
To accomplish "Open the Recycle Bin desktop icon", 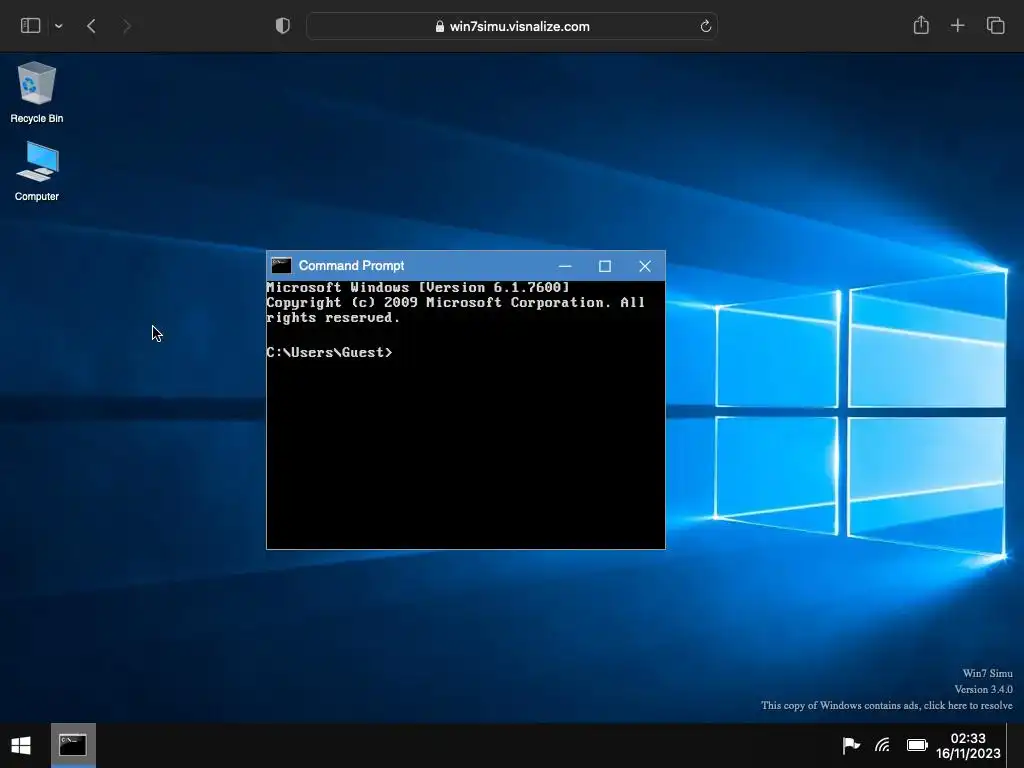I will (x=37, y=92).
